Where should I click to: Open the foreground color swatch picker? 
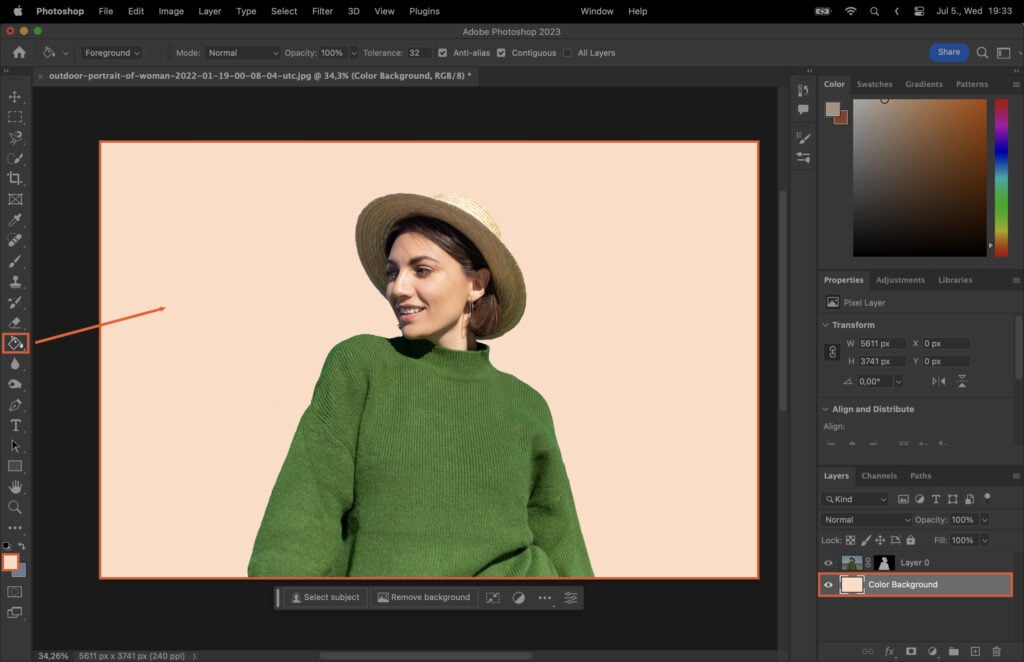(x=11, y=564)
